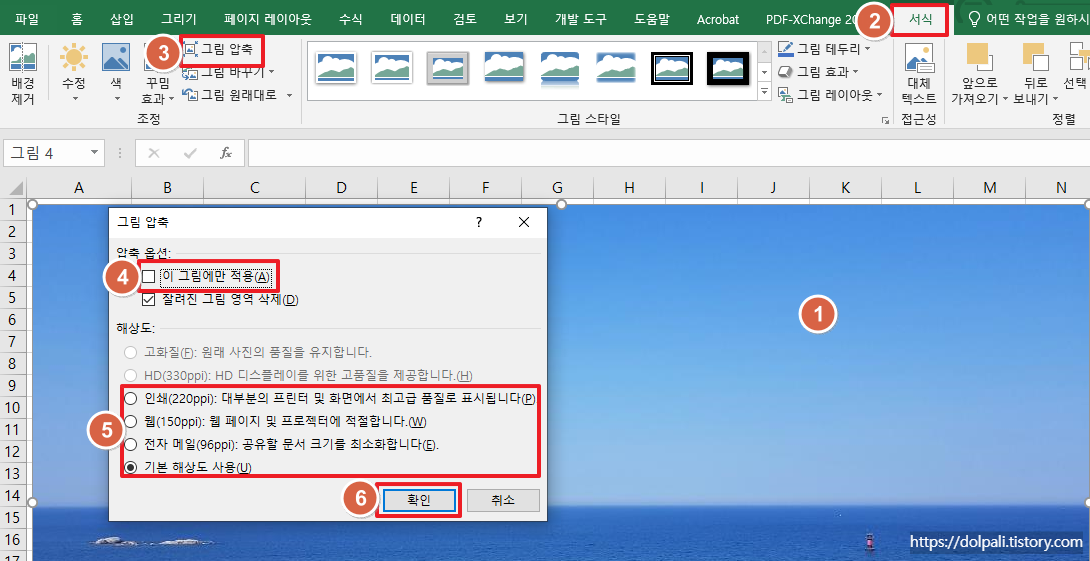Open the Name Box dropdown arrow
The width and height of the screenshot is (1090, 561).
coord(94,153)
